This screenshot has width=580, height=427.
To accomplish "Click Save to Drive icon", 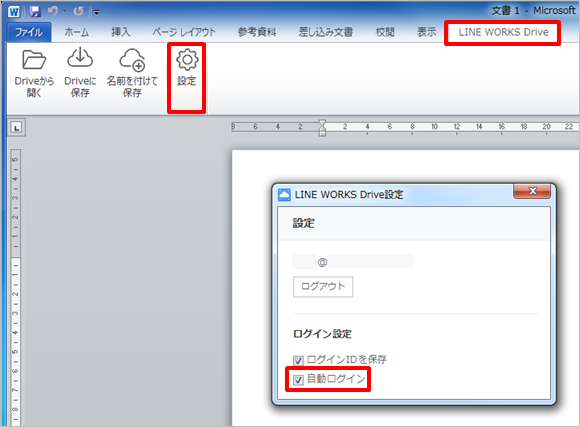I will 80,58.
